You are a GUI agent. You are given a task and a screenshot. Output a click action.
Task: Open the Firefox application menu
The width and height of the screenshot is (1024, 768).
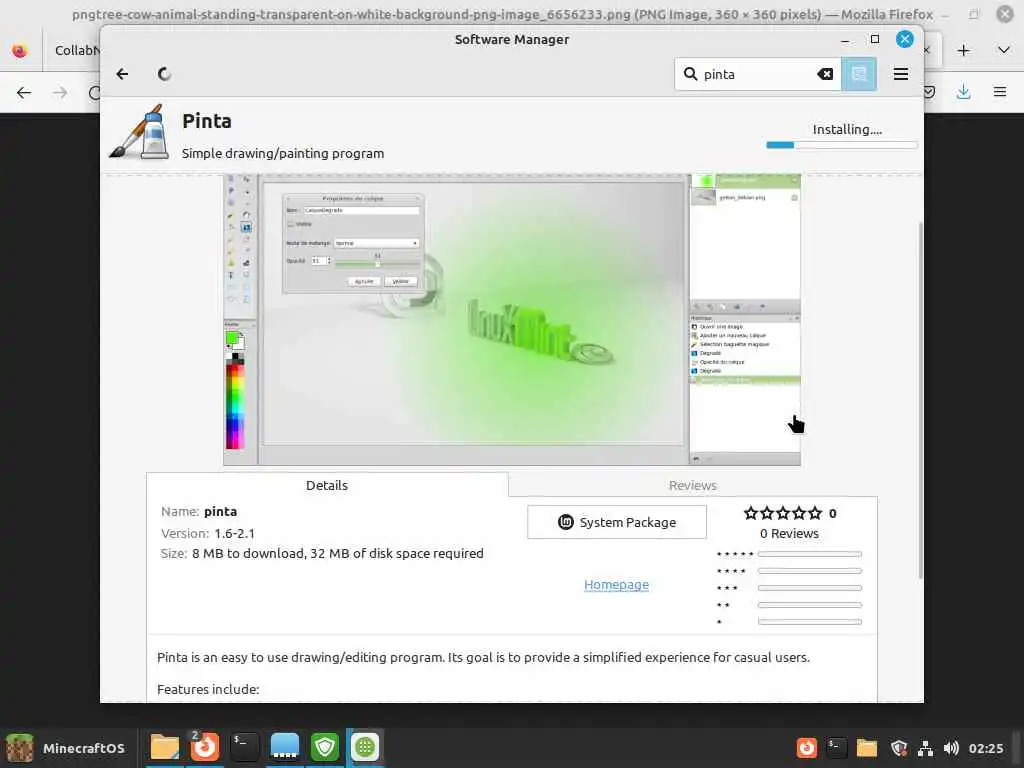[x=1000, y=92]
